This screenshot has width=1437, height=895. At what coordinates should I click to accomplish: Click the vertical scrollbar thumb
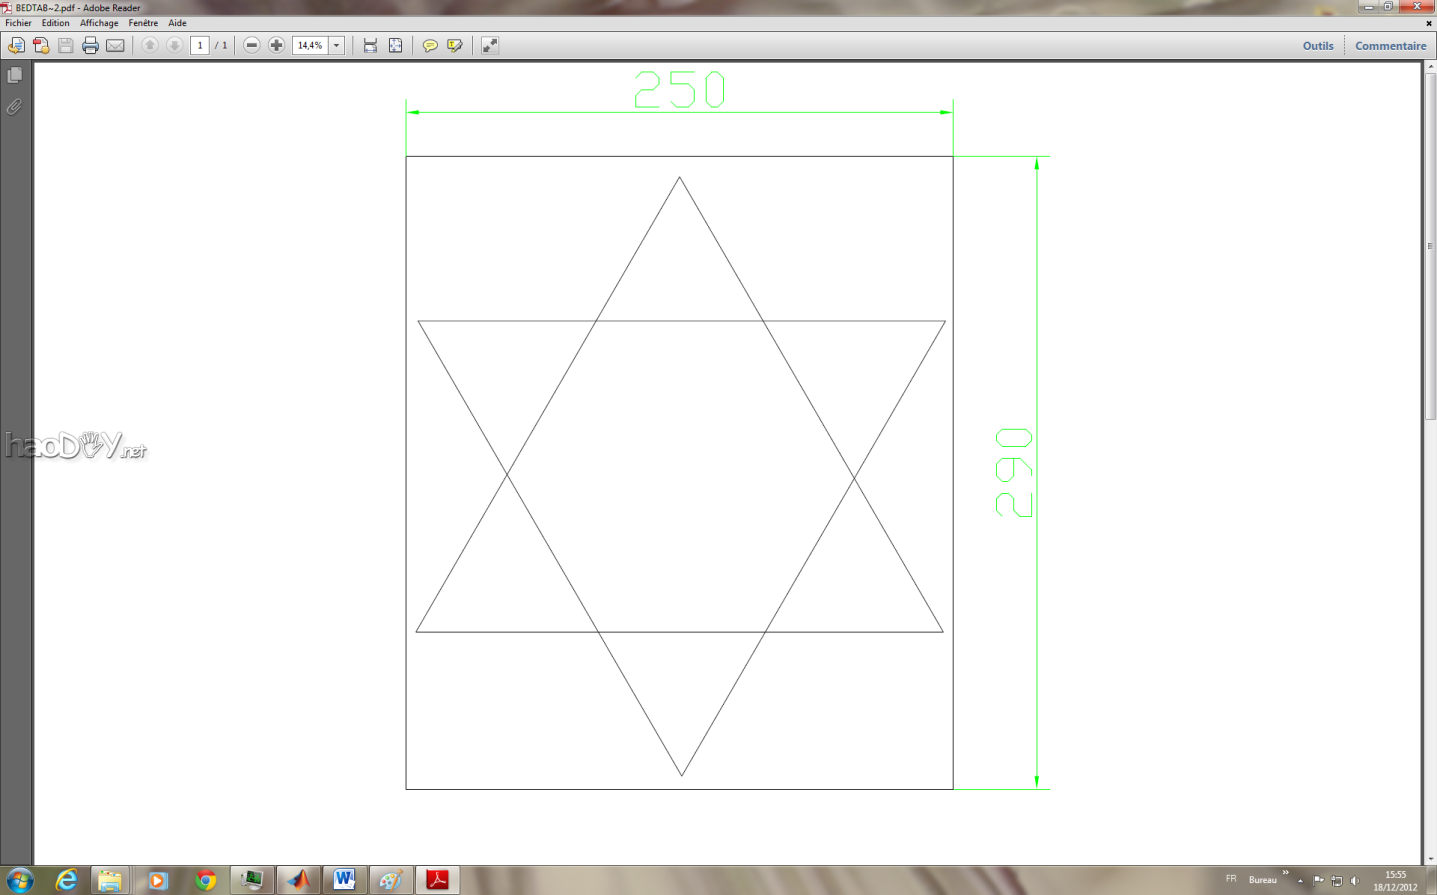1430,245
